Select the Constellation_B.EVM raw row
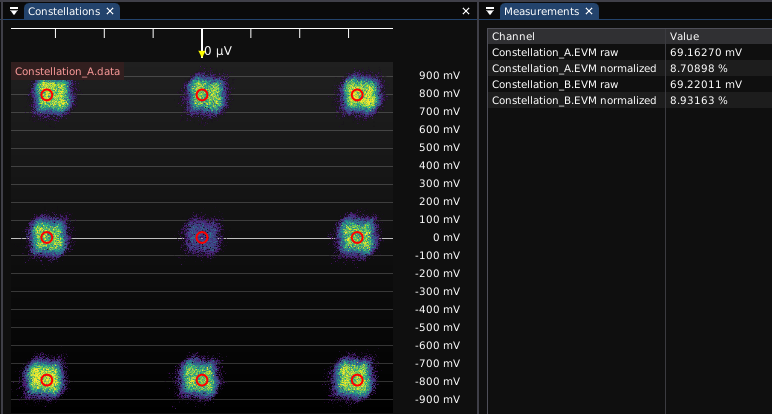772x414 pixels. point(630,84)
